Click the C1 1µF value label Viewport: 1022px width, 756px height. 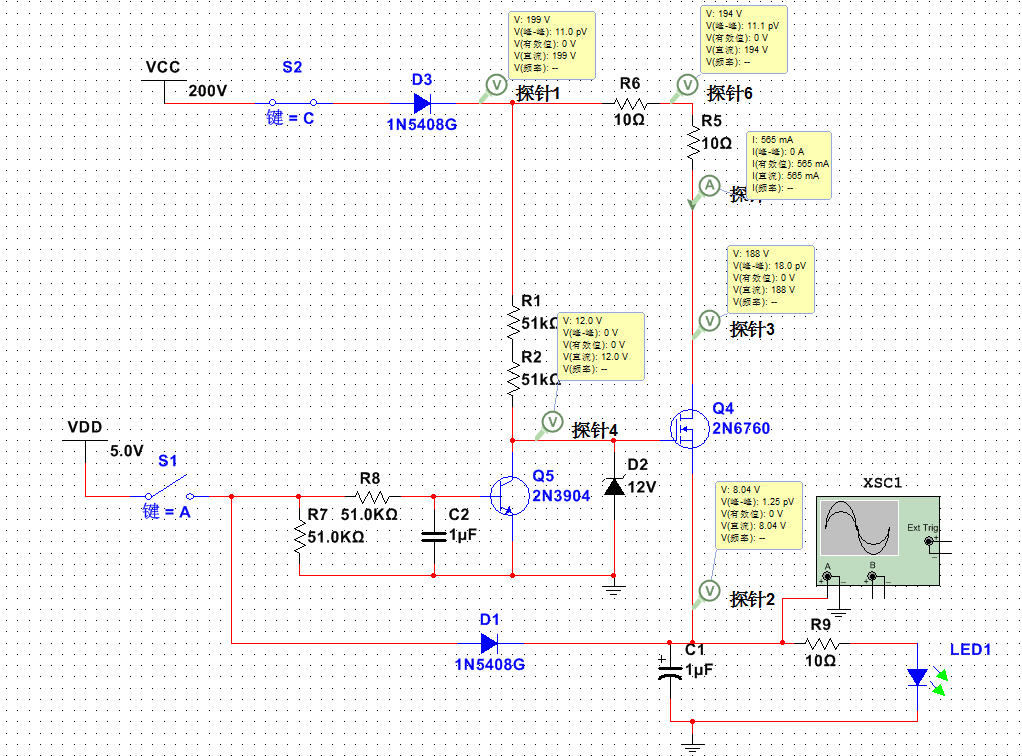[699, 669]
